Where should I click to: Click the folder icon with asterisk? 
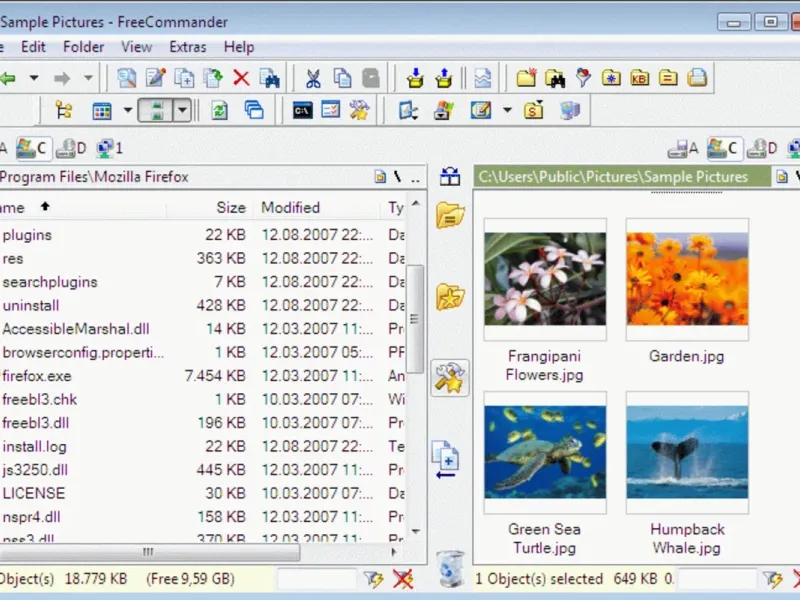click(611, 78)
